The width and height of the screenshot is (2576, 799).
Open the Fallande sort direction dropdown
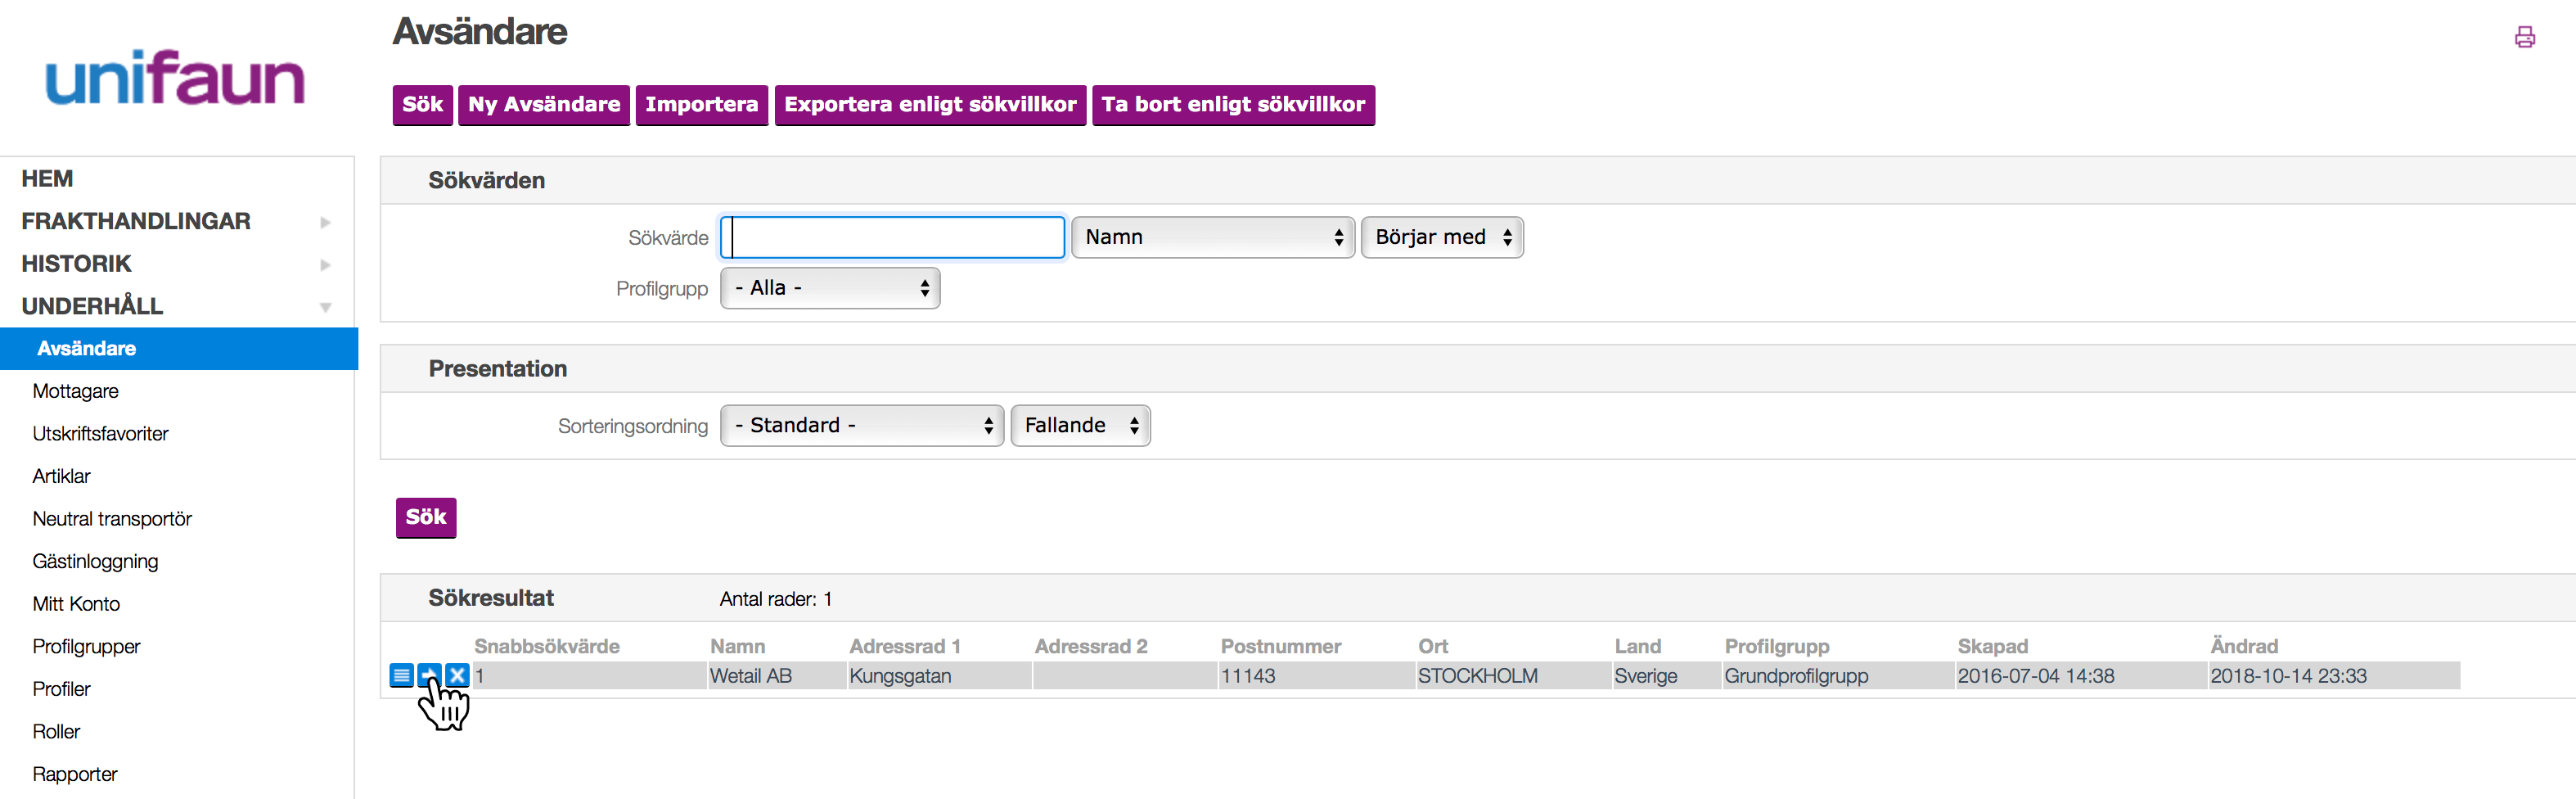click(x=1080, y=425)
